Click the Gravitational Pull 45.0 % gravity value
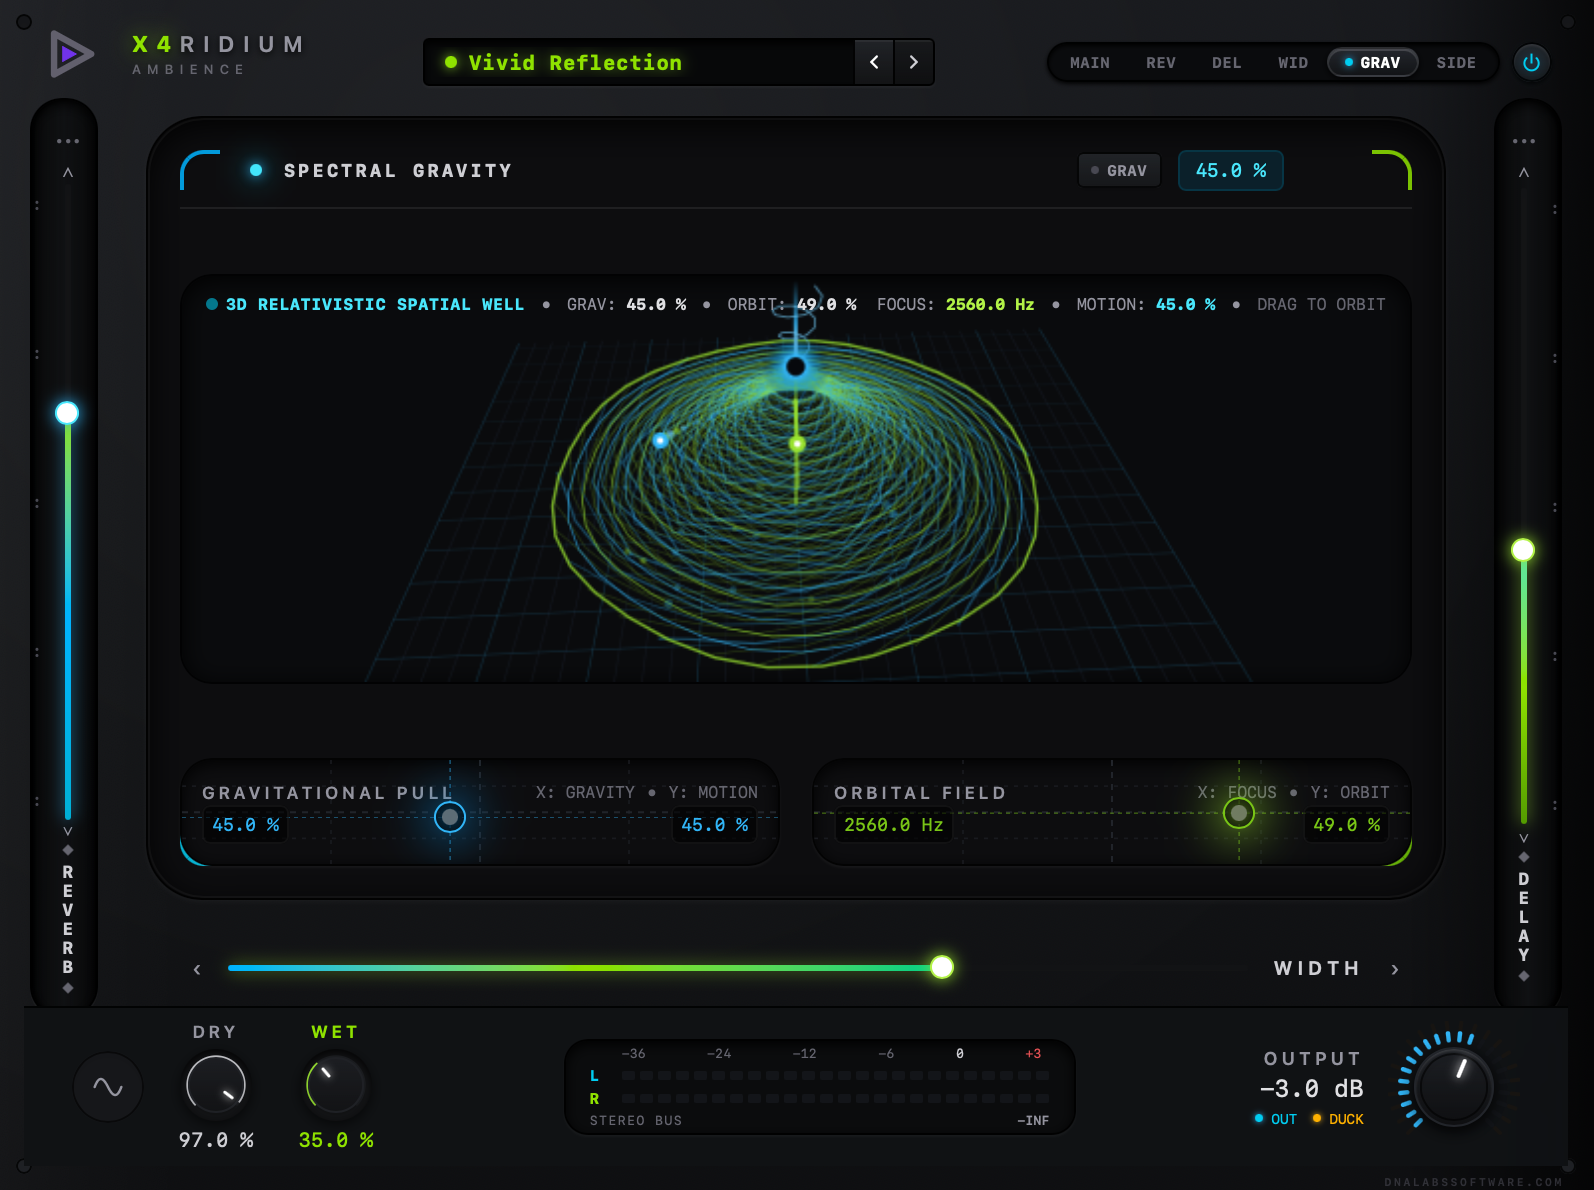Viewport: 1594px width, 1190px height. click(245, 825)
